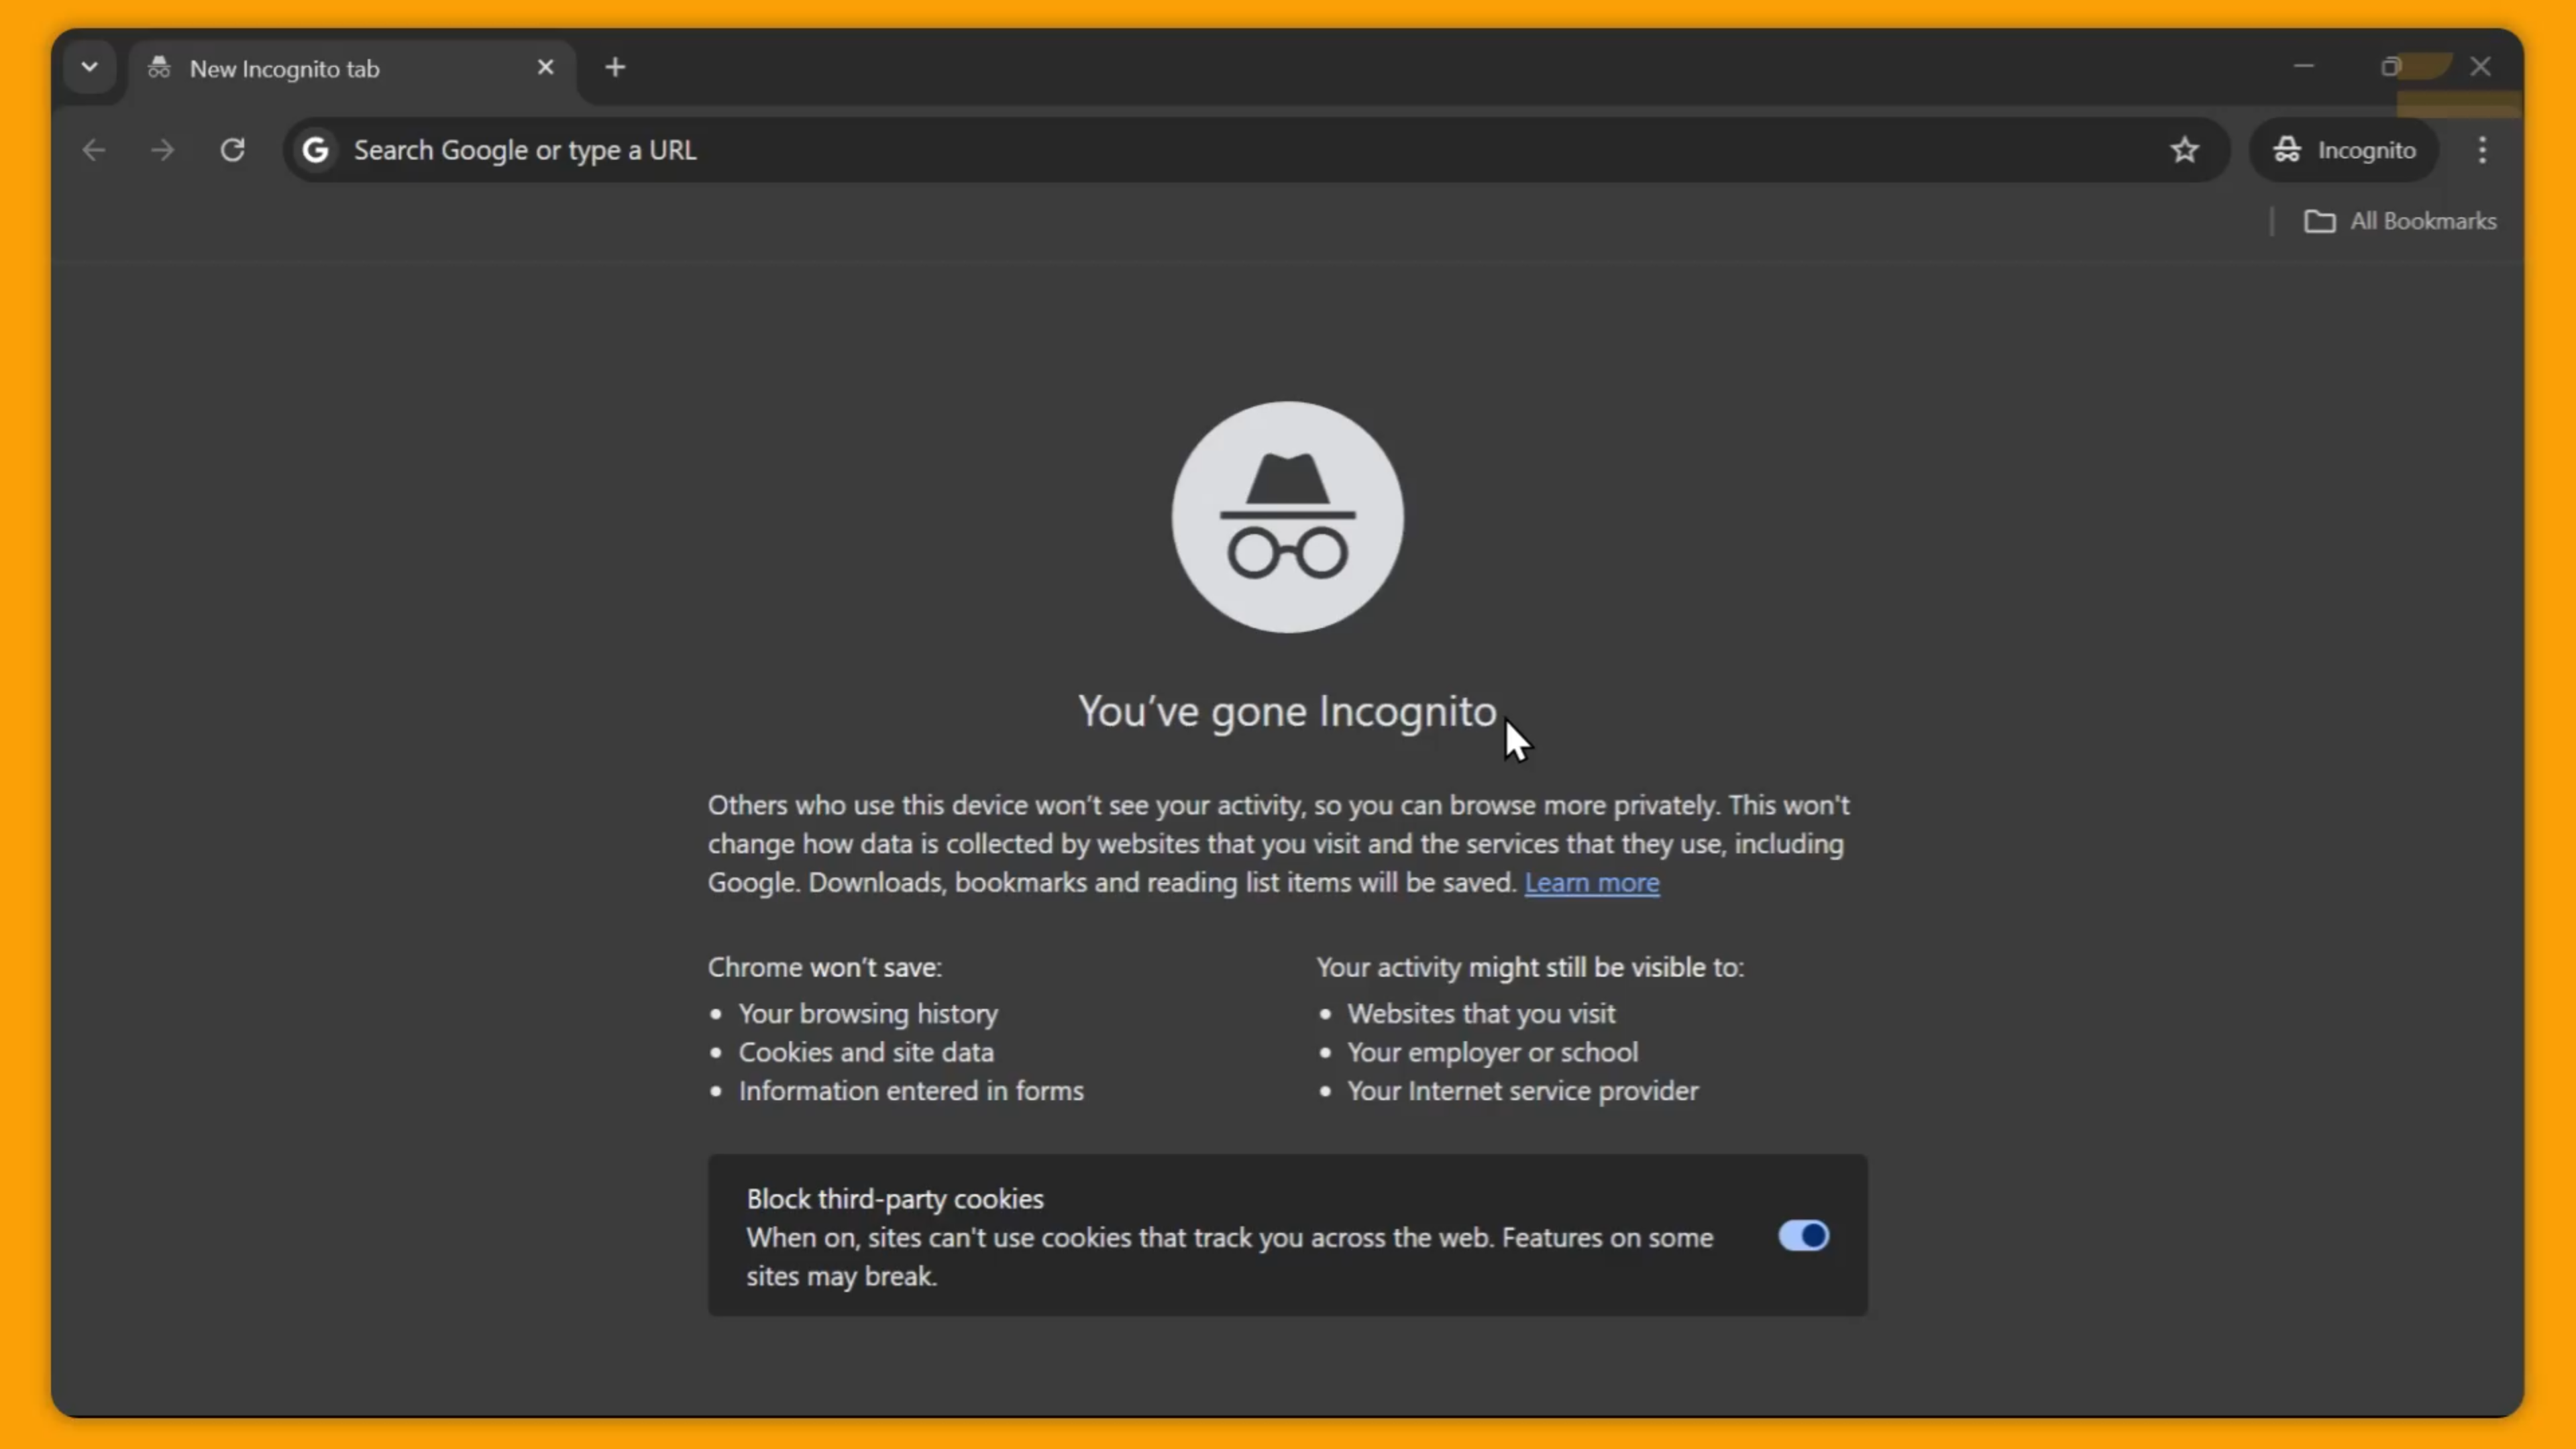Viewport: 2576px width, 1449px height.
Task: Minimize the Chrome window
Action: [2304, 66]
